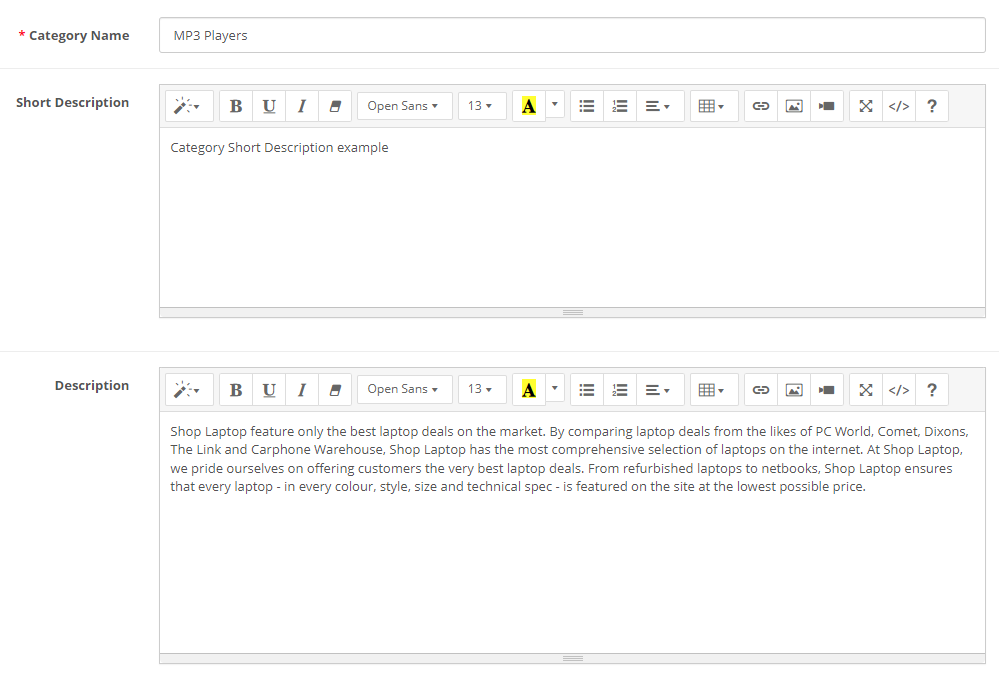Click ordered list button in Description toolbar
The image size is (999, 686).
pyautogui.click(x=620, y=389)
